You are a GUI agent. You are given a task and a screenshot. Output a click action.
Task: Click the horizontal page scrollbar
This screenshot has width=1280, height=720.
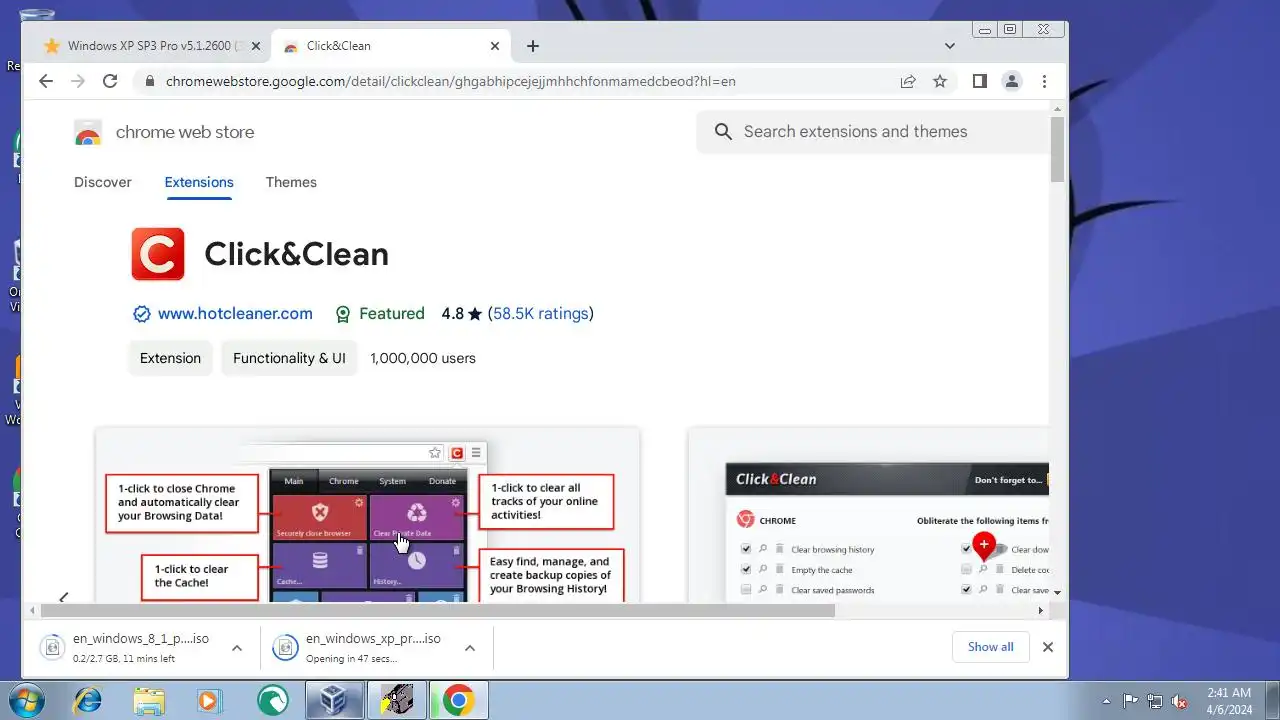pyautogui.click(x=437, y=610)
